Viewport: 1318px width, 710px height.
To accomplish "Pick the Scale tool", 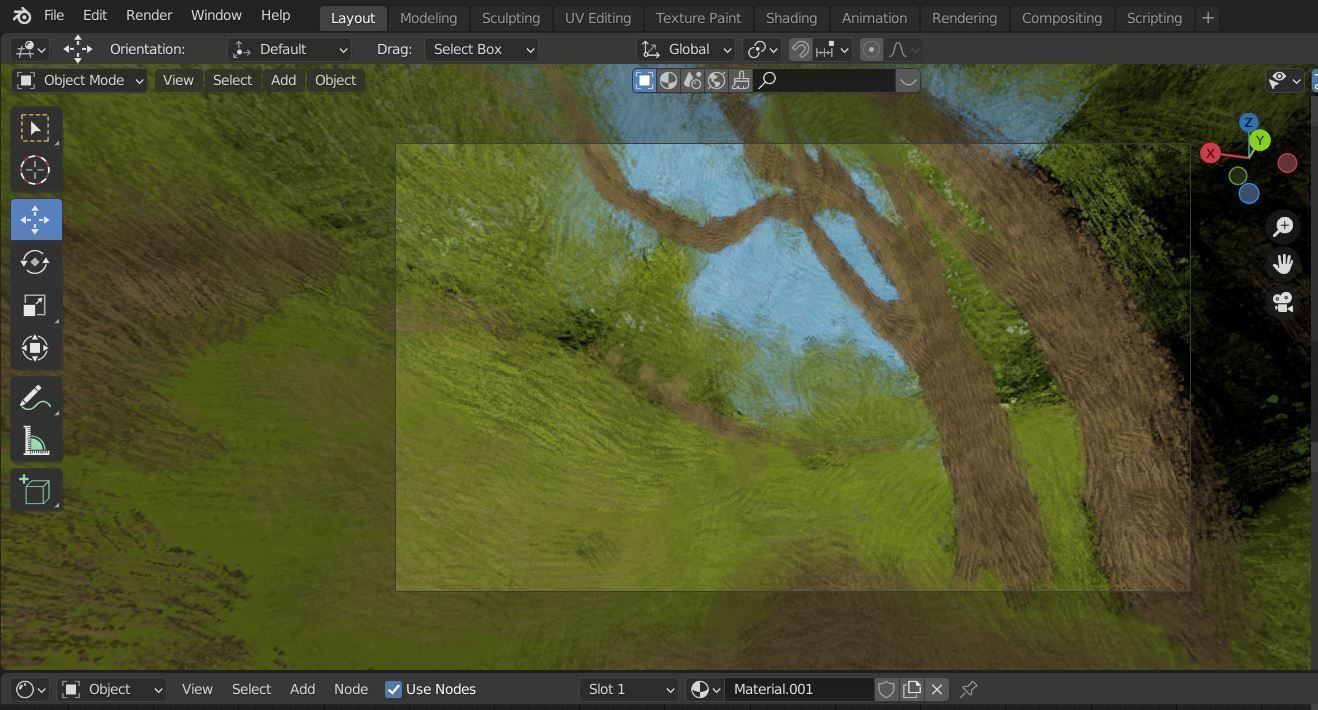I will 35,306.
